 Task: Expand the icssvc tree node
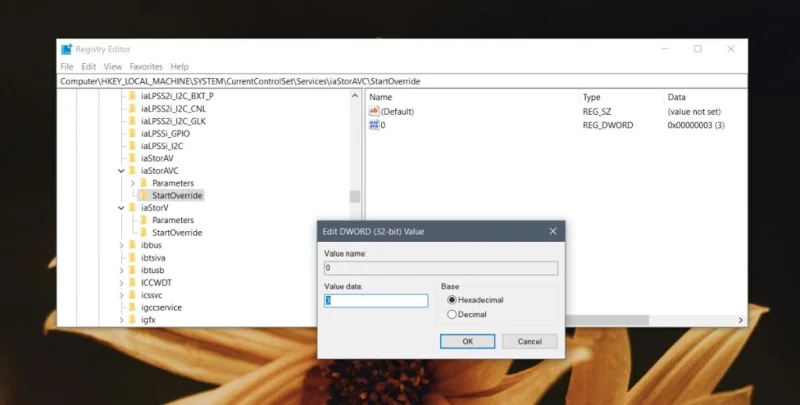click(x=121, y=295)
